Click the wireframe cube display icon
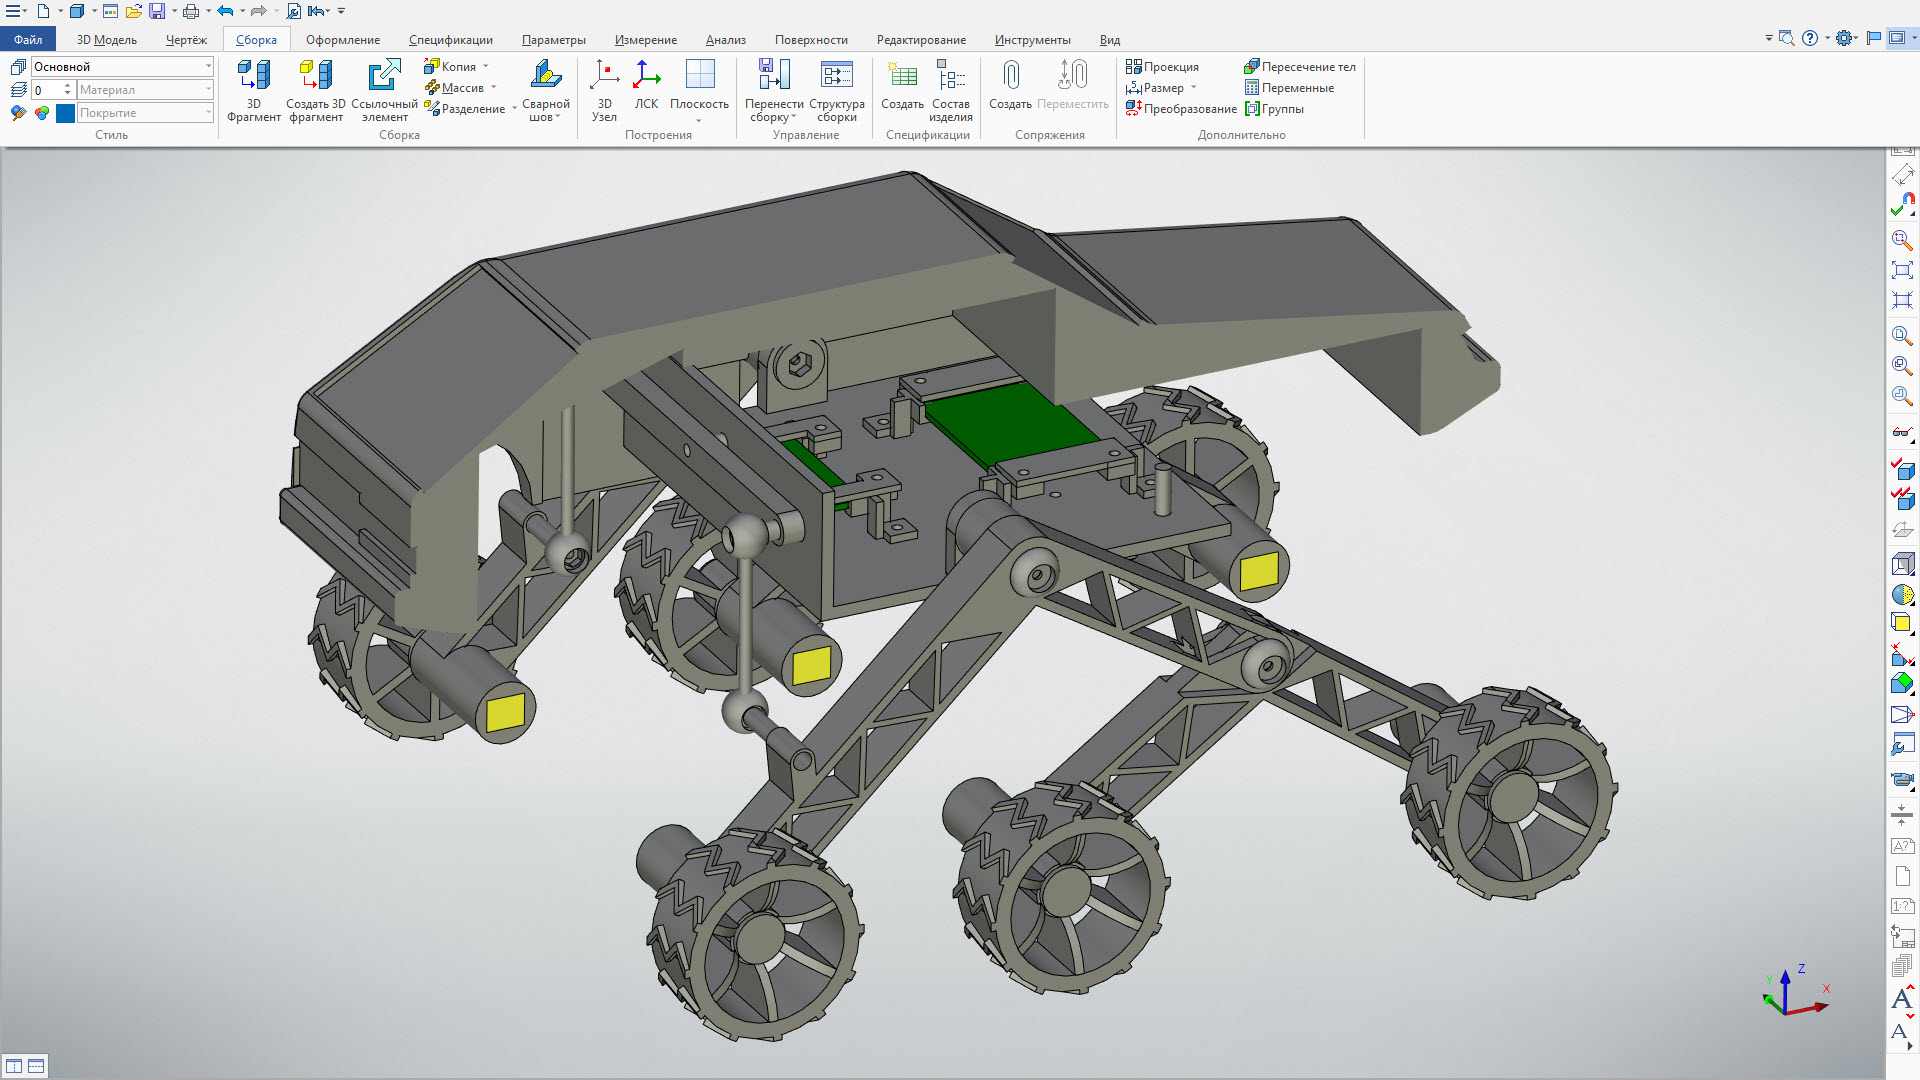Image resolution: width=1920 pixels, height=1080 pixels. pyautogui.click(x=1902, y=564)
